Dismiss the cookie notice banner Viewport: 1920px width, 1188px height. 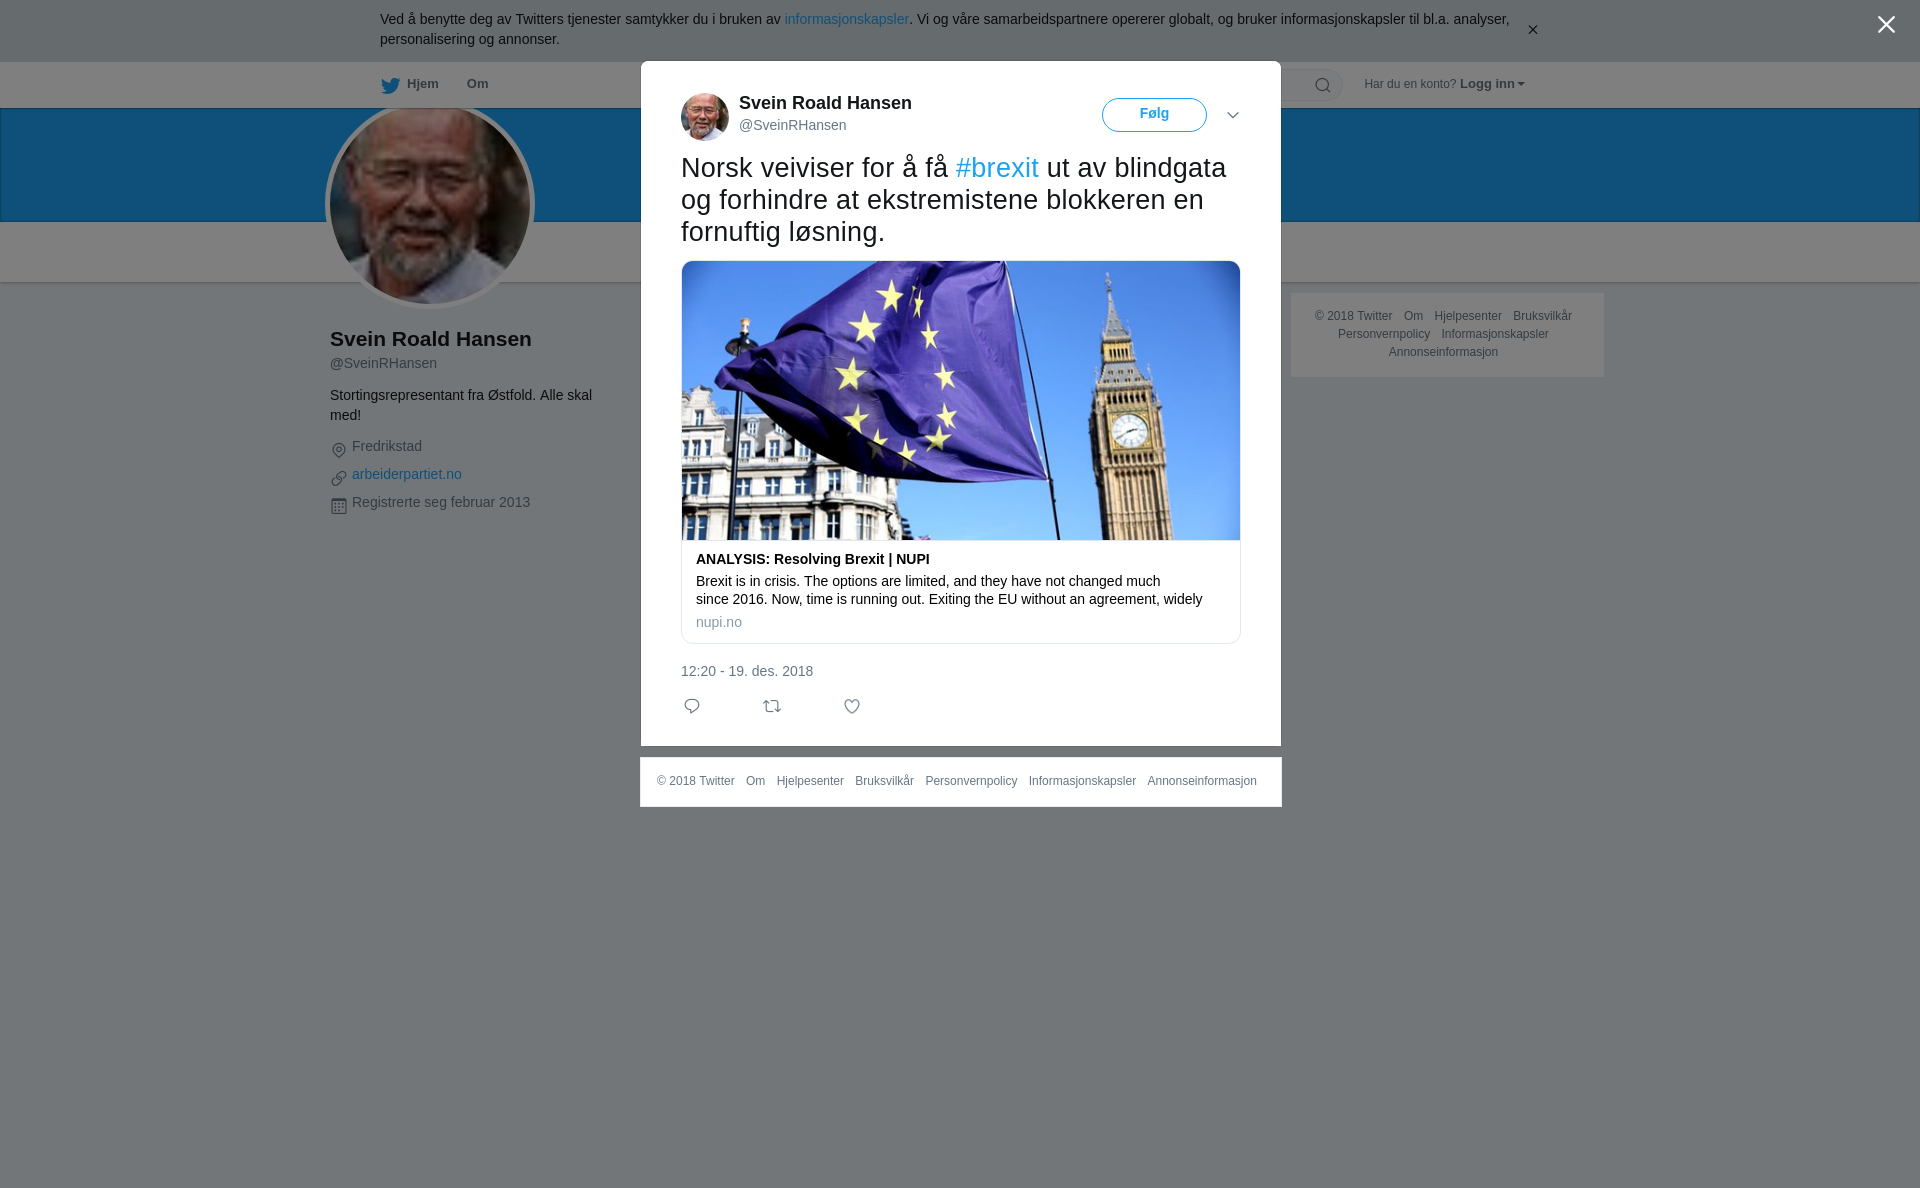point(1532,30)
